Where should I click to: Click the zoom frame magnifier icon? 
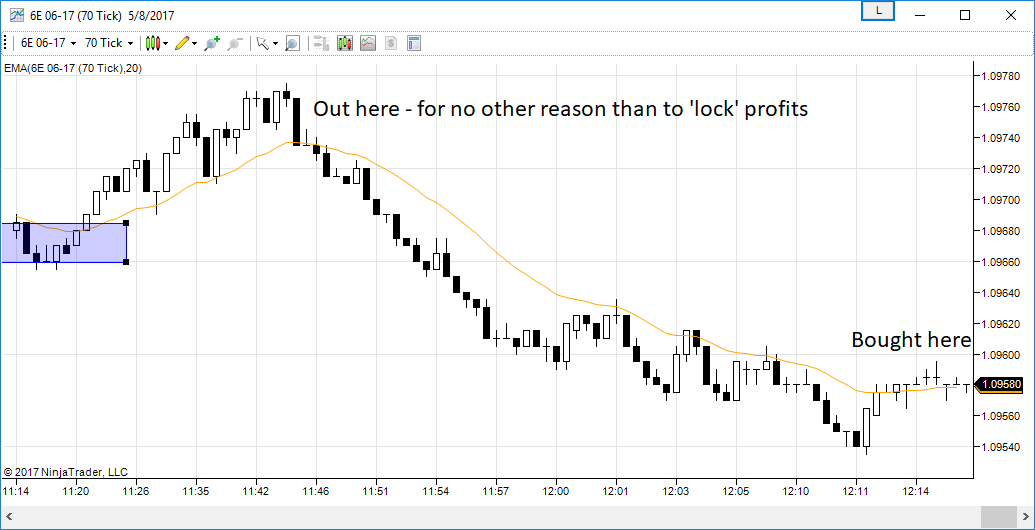[x=292, y=44]
